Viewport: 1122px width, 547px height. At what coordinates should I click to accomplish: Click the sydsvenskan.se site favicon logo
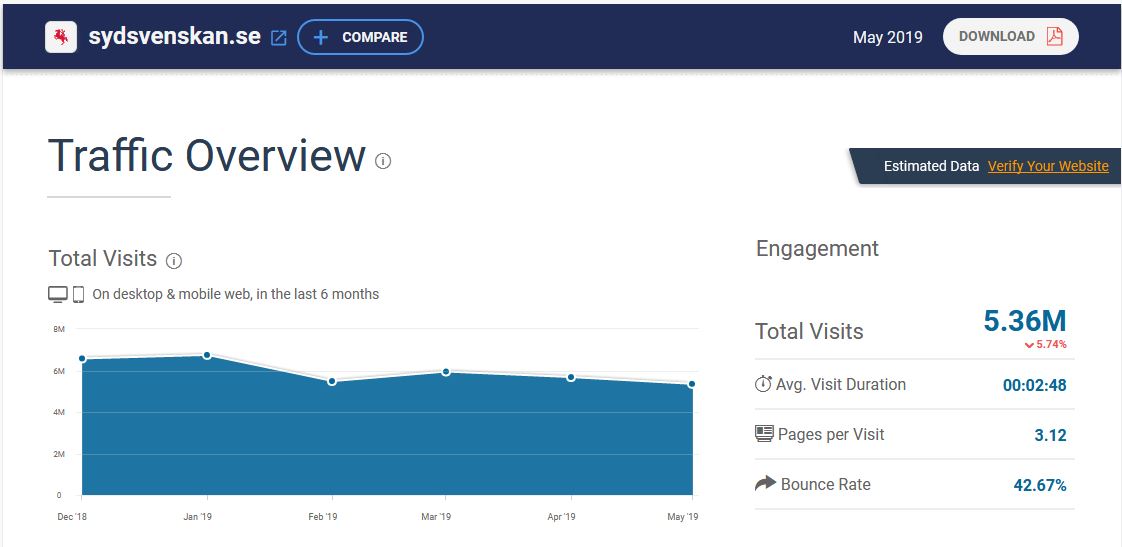click(x=61, y=37)
